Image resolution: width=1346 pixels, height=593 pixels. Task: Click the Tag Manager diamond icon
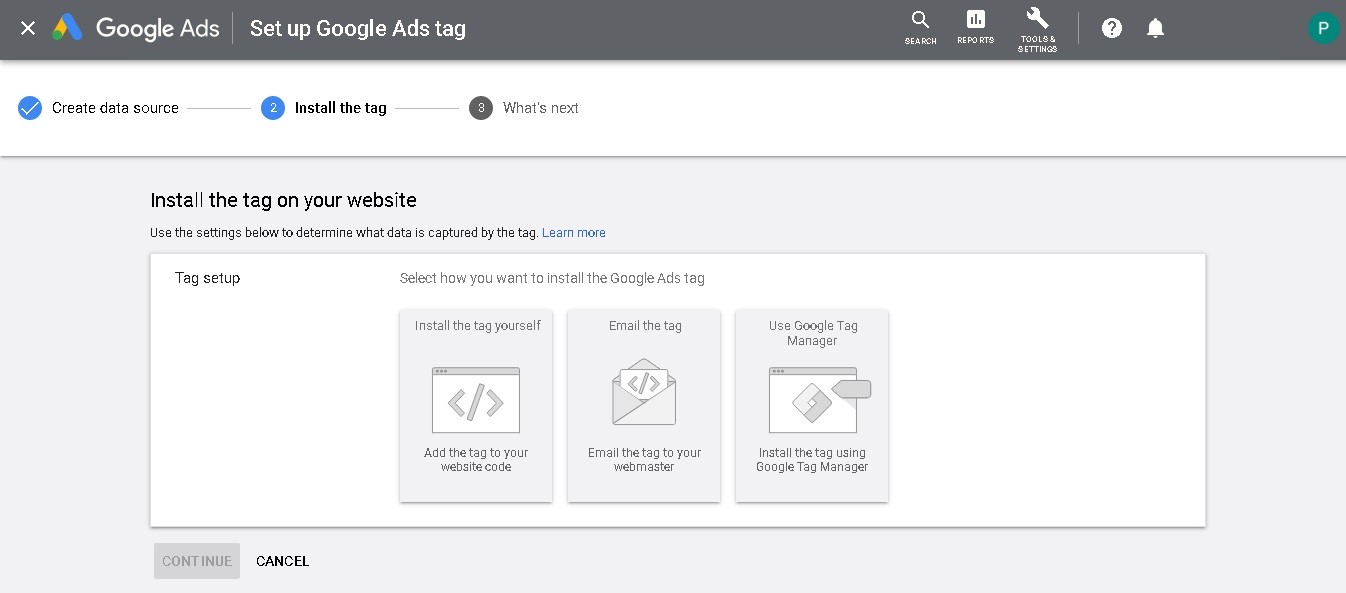820,400
